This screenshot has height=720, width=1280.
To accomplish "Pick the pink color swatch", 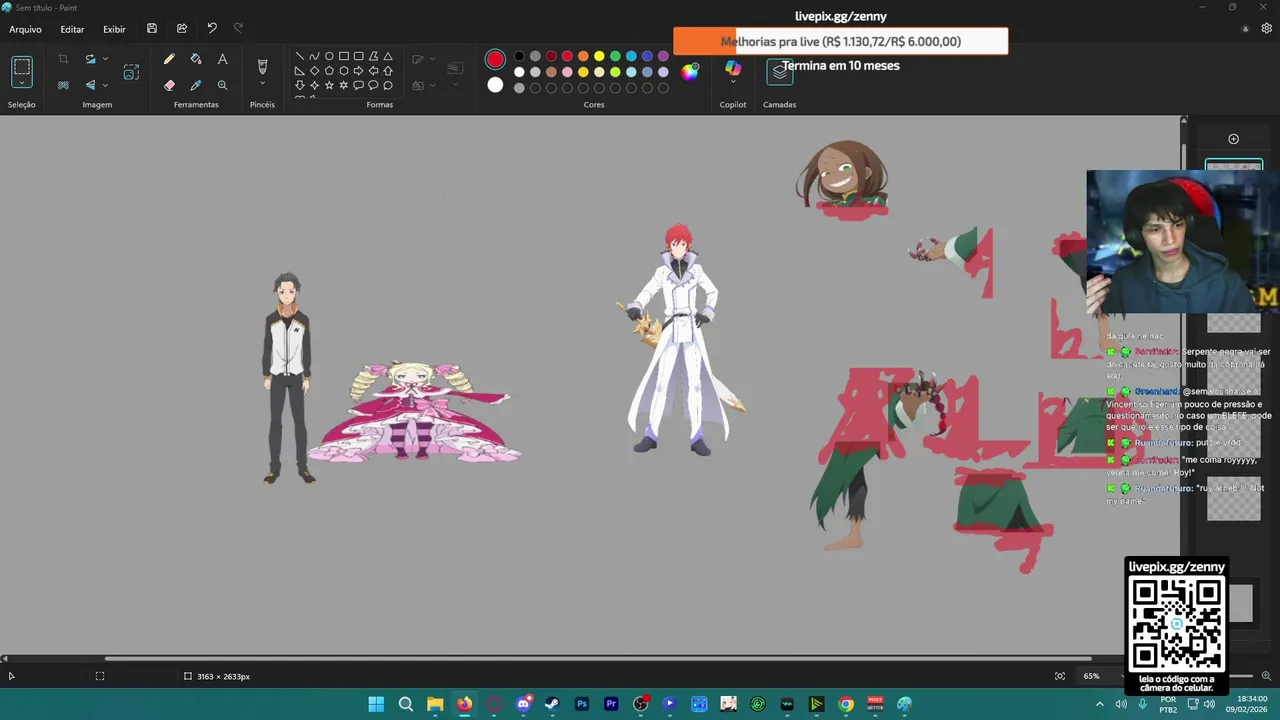I will click(x=567, y=72).
